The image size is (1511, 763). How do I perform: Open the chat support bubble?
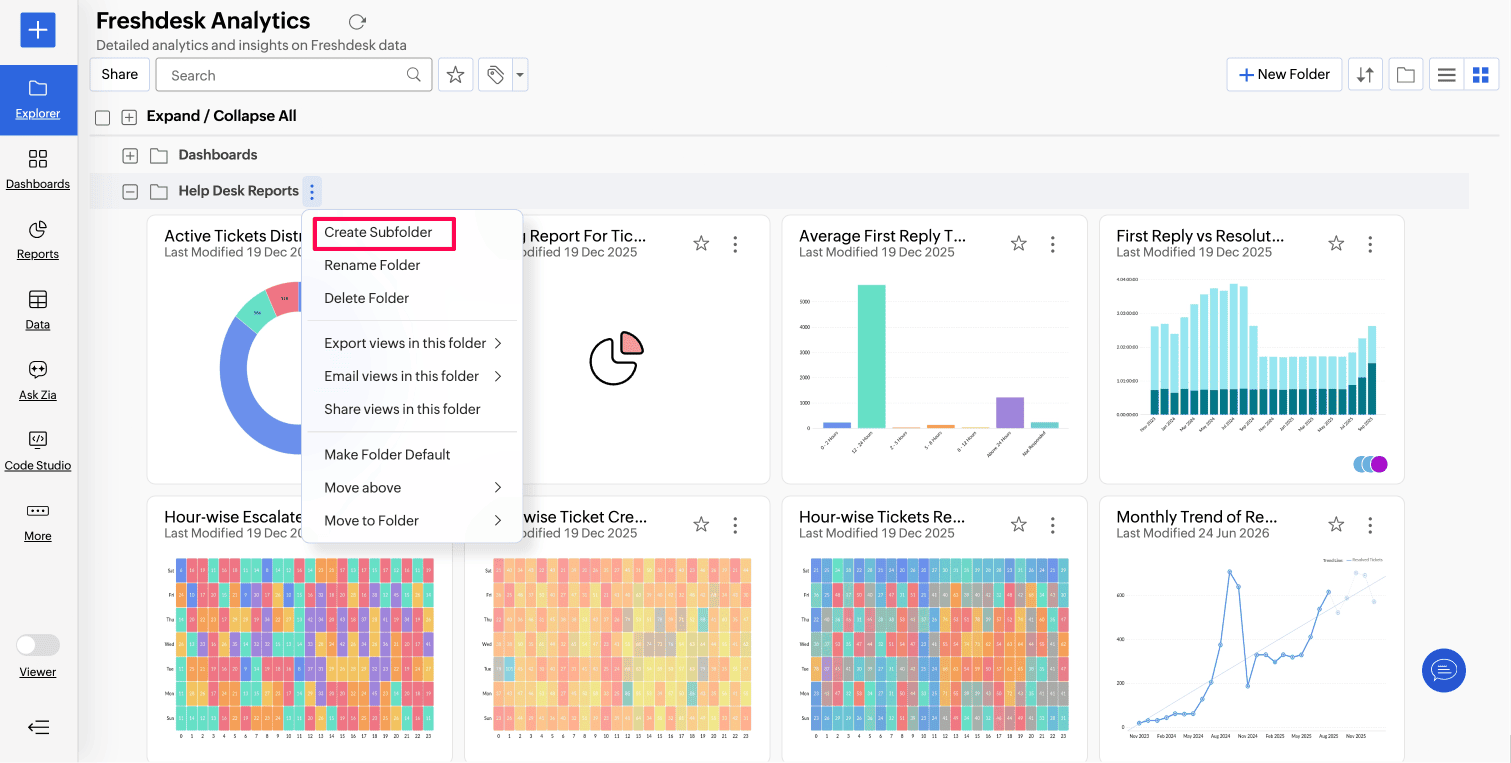click(x=1443, y=670)
